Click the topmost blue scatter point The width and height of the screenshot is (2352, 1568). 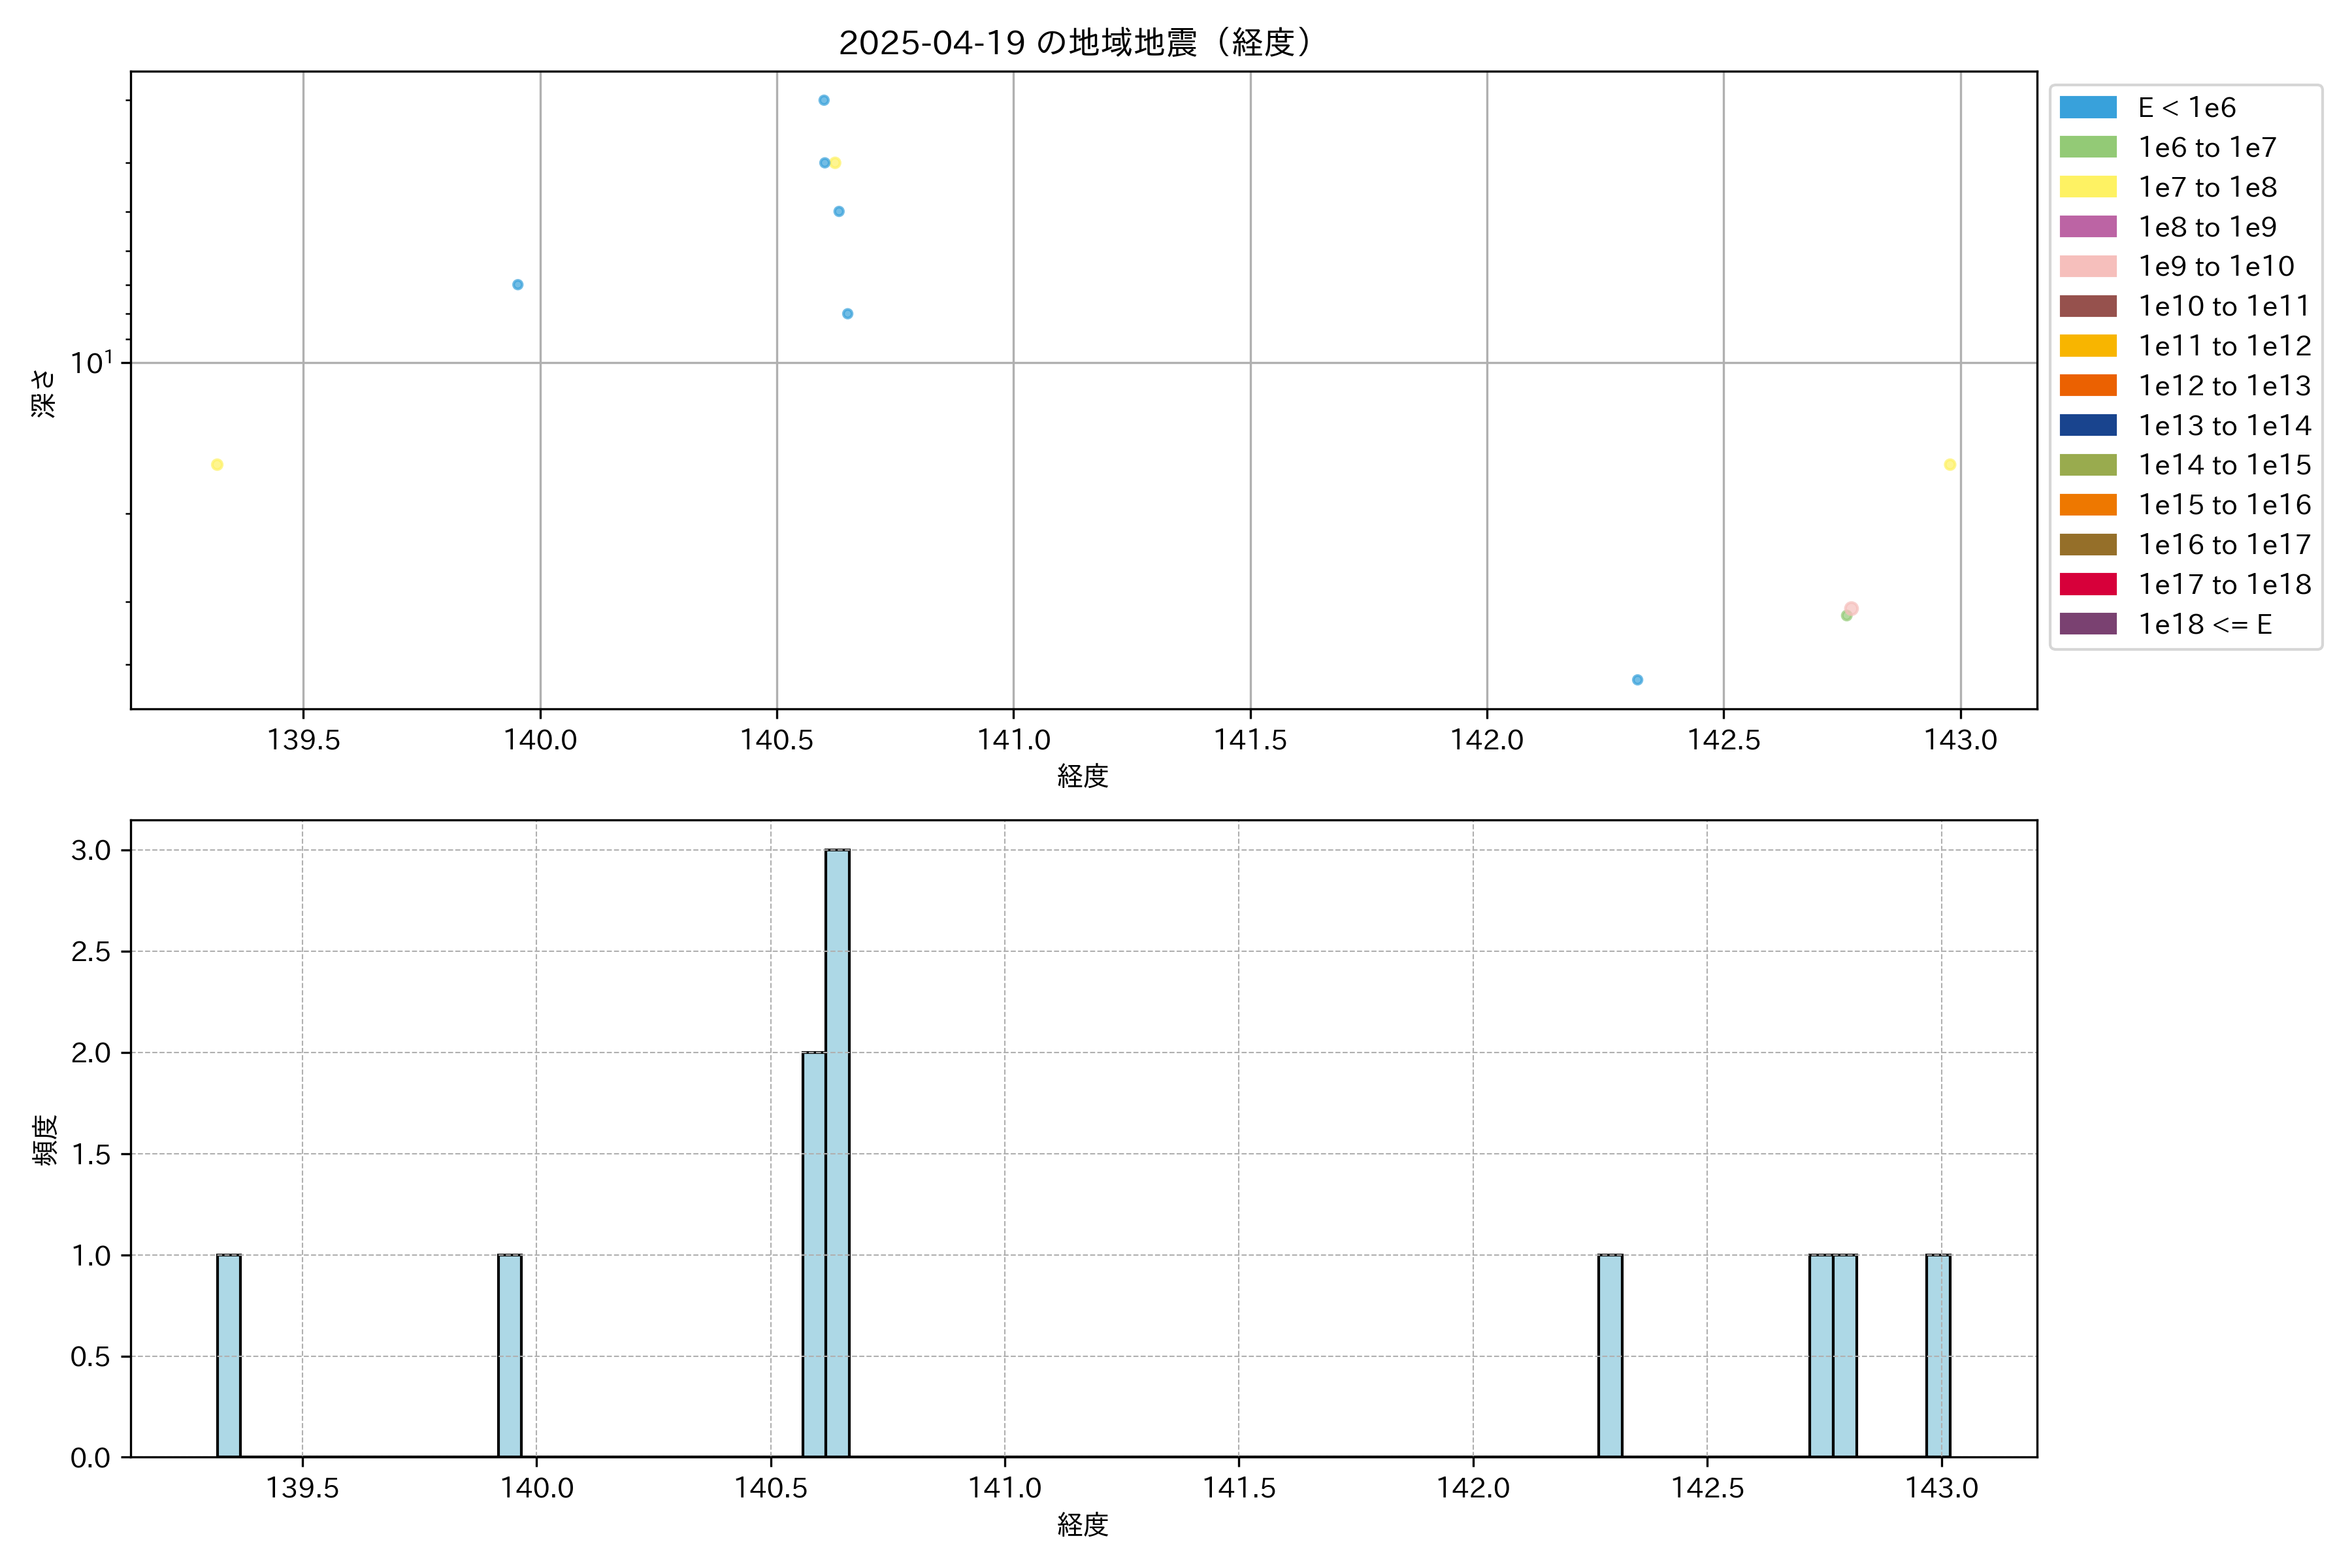tap(824, 100)
